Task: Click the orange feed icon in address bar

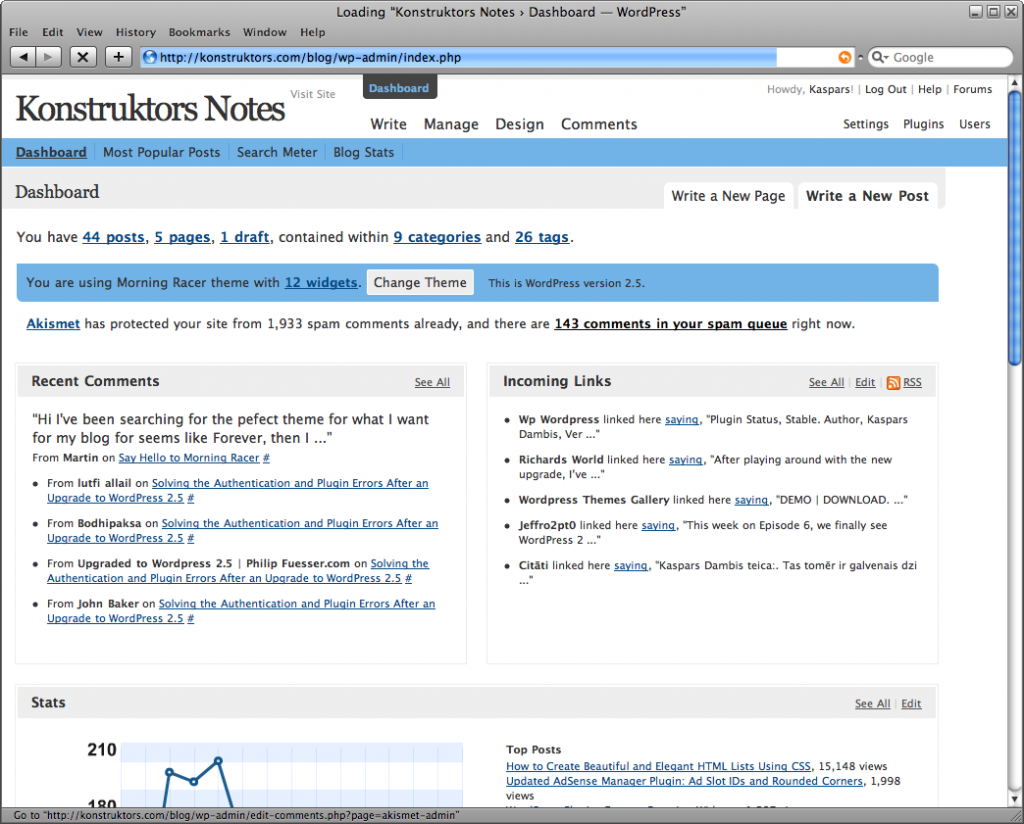Action: [845, 58]
